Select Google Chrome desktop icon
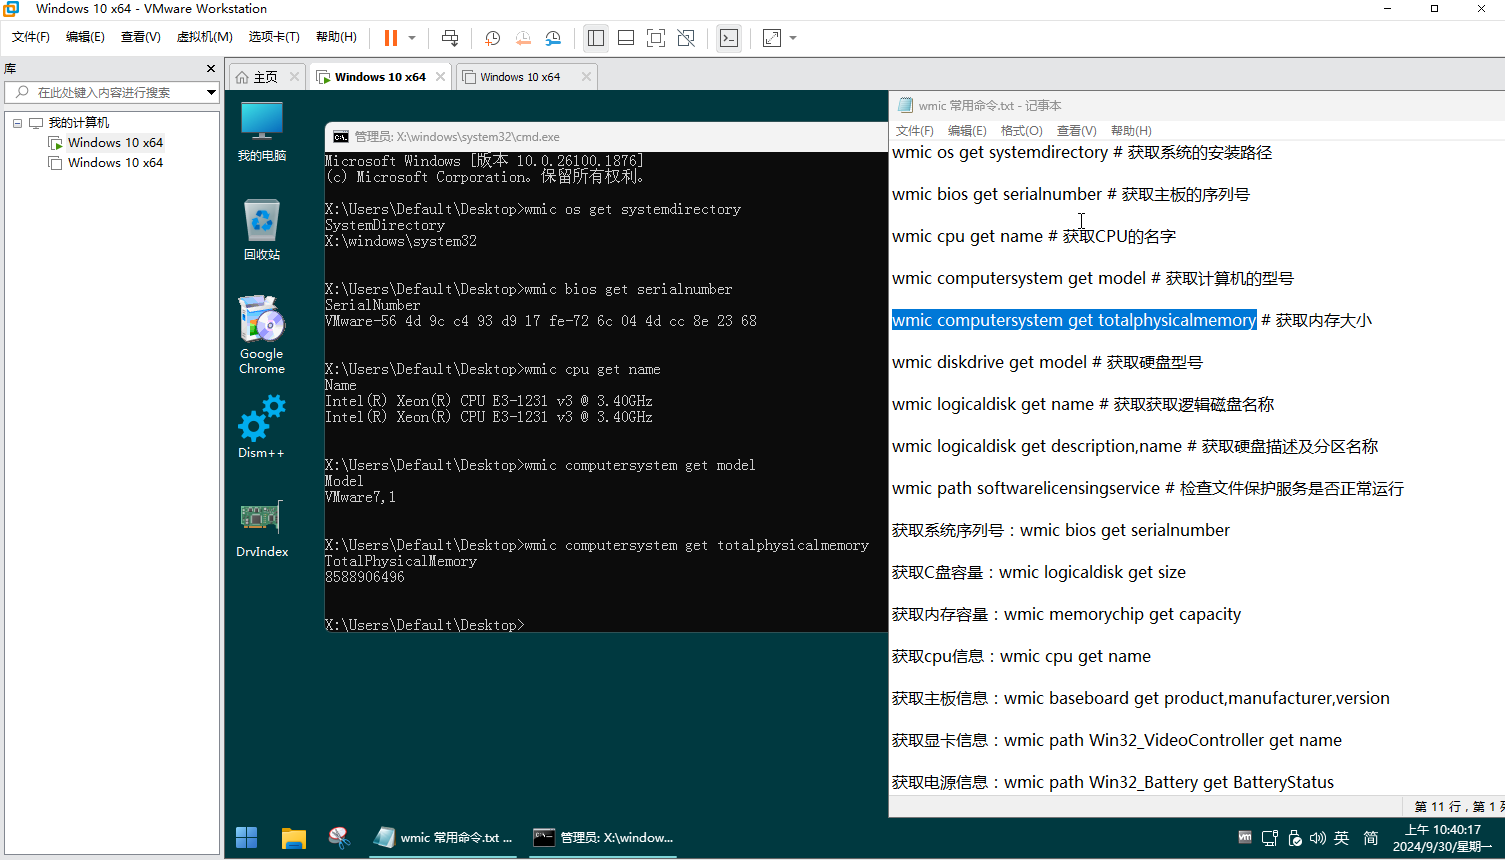This screenshot has height=860, width=1505. click(261, 335)
